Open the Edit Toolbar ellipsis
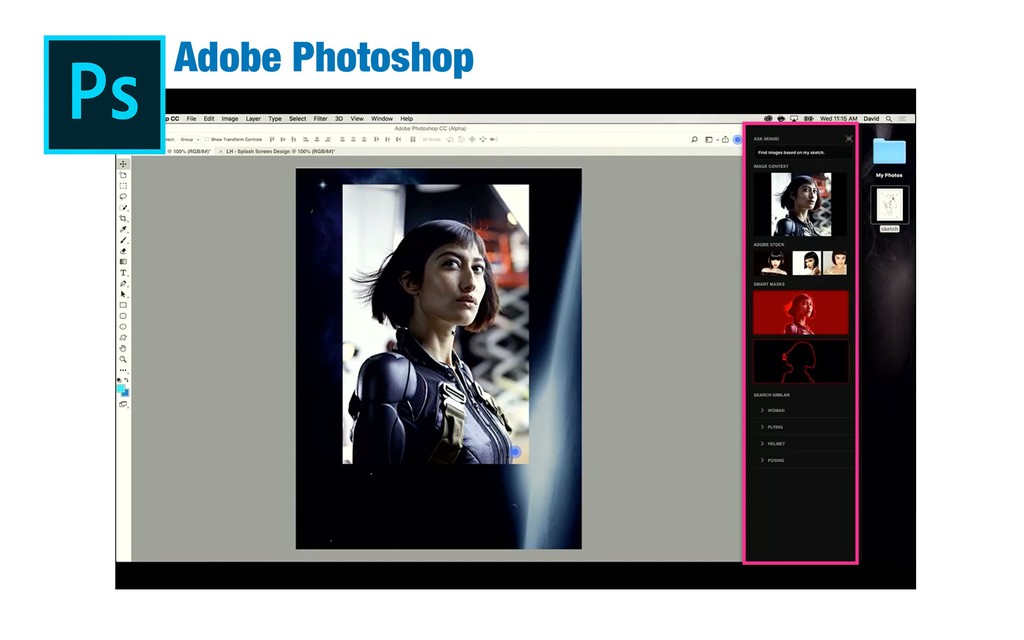1024x640 pixels. (123, 370)
